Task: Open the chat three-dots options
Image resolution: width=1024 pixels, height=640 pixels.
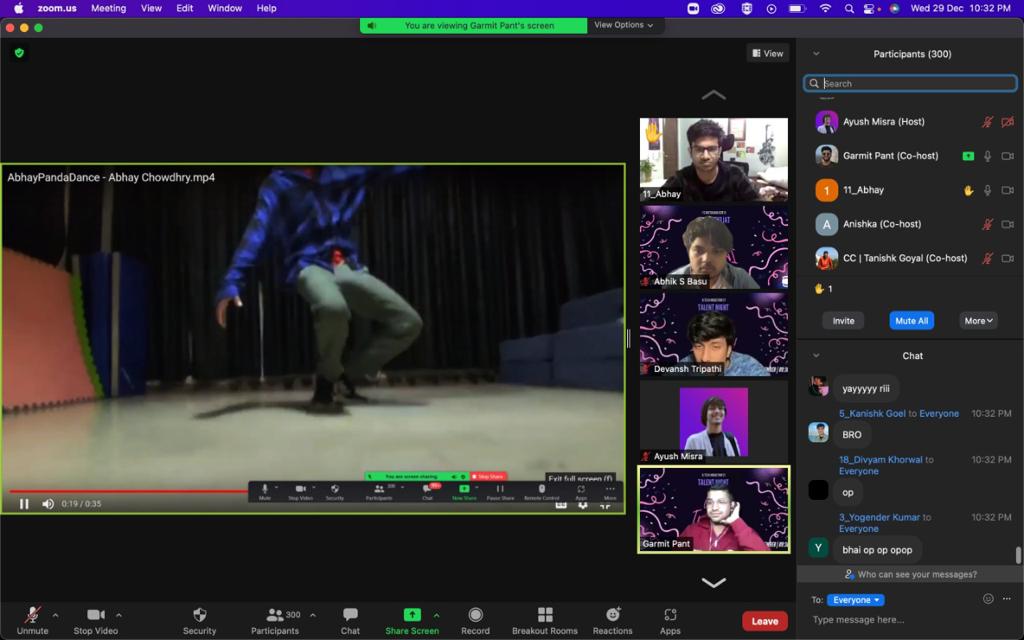Action: (1006, 599)
